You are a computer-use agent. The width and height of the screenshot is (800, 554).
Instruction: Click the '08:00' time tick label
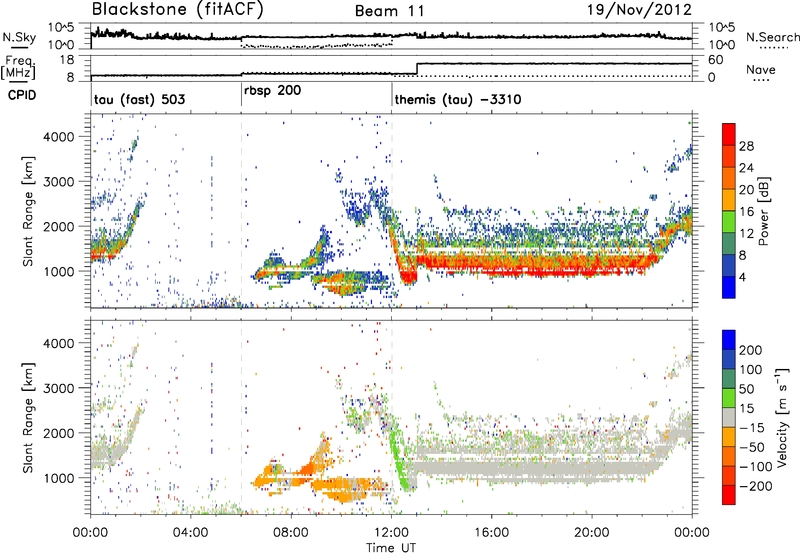[291, 533]
